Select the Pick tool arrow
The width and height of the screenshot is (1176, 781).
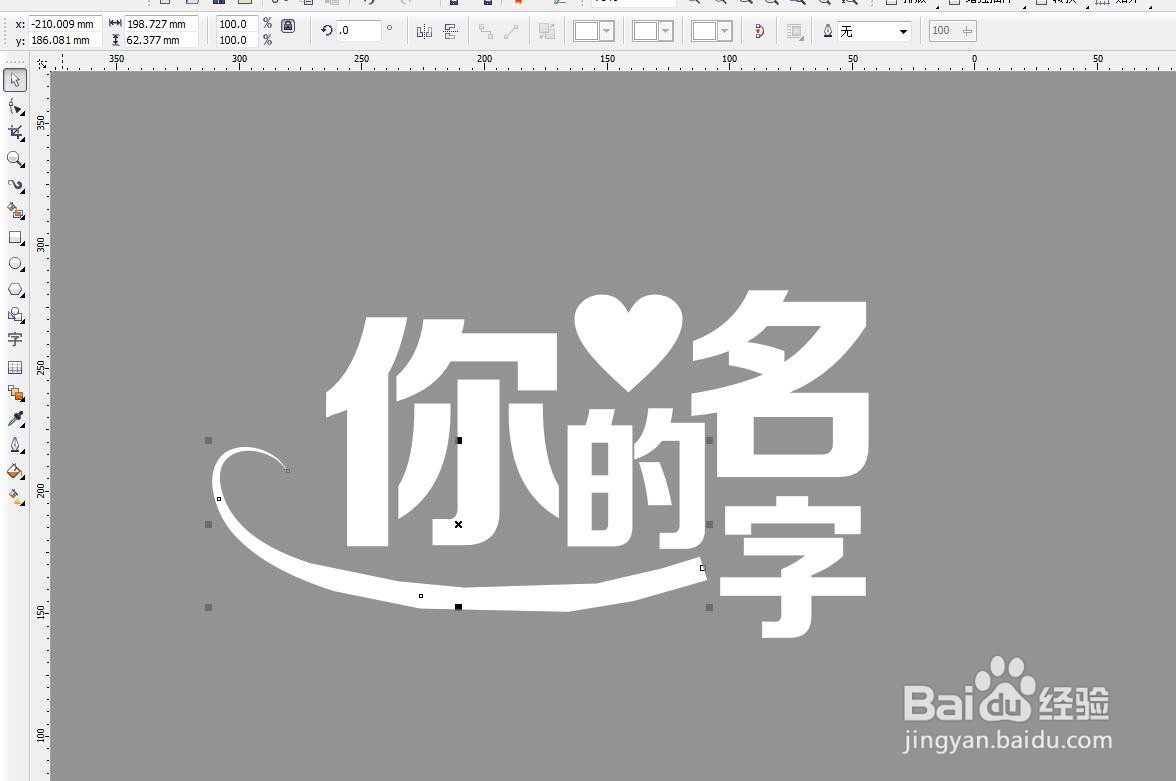pyautogui.click(x=15, y=80)
